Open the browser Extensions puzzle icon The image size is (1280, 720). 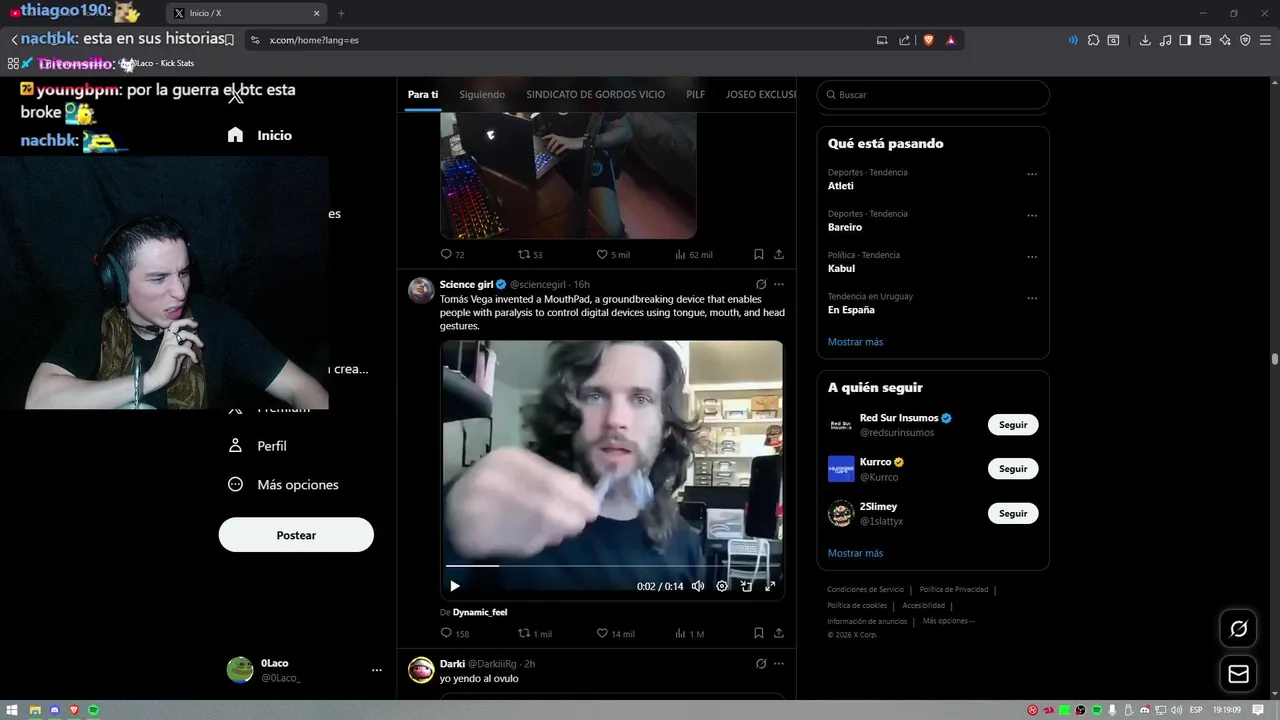(1093, 40)
